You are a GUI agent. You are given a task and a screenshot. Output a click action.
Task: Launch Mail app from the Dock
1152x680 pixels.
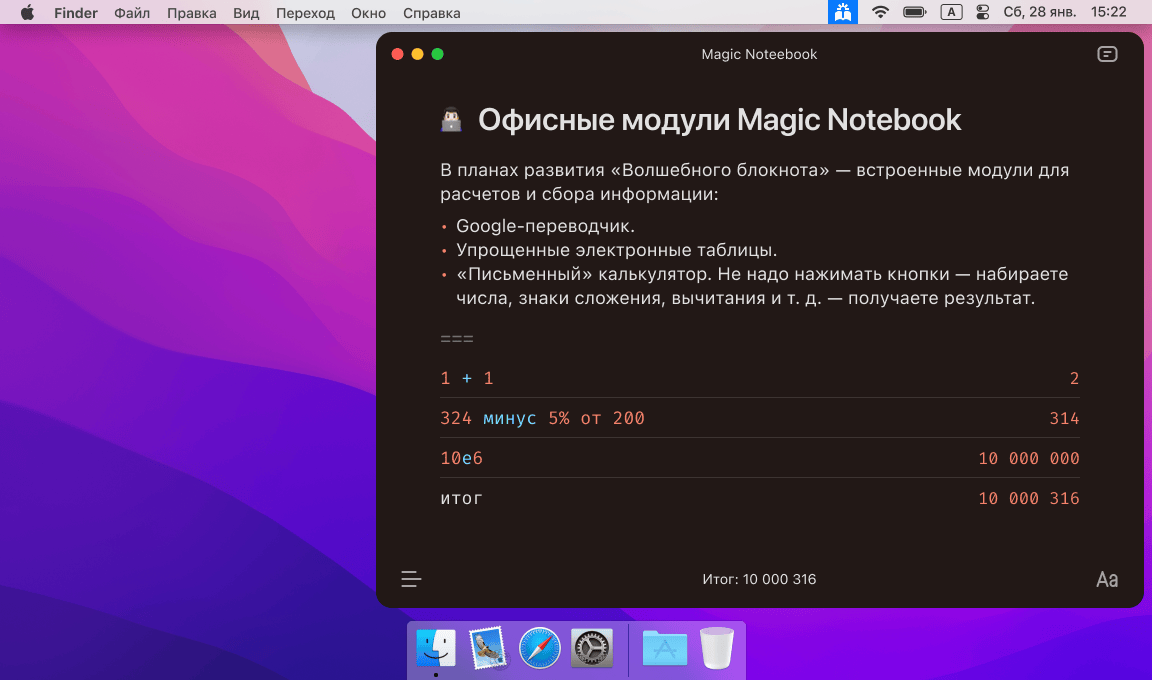[488, 648]
